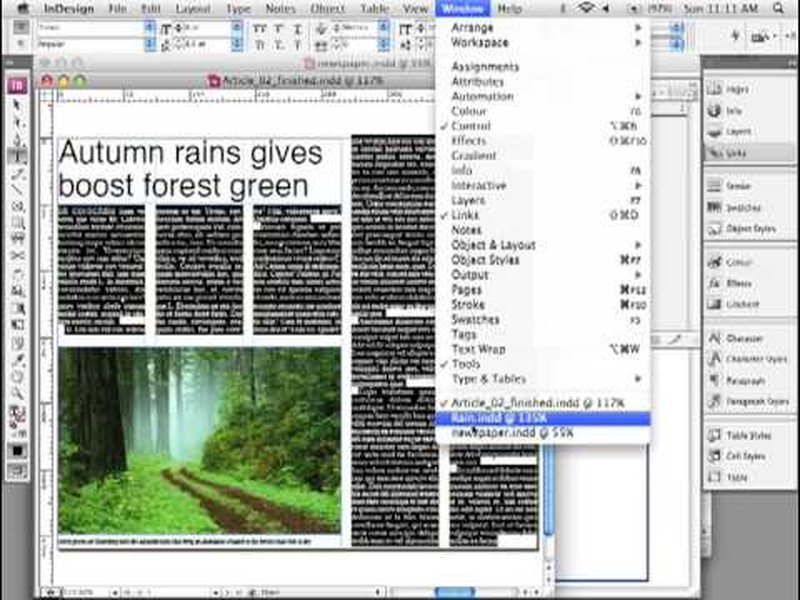Image resolution: width=800 pixels, height=600 pixels.
Task: Open the Table Styles panel icon
Action: coord(715,435)
